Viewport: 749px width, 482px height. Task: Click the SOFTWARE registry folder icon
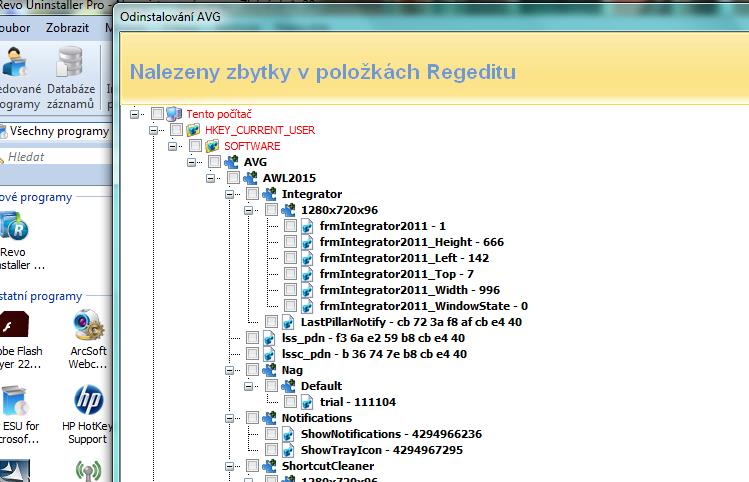coord(212,146)
